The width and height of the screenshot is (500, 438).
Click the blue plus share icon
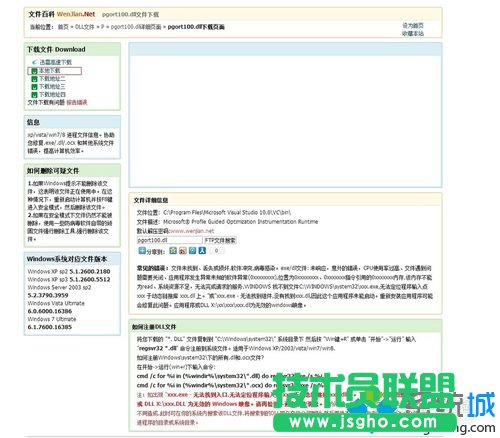click(142, 251)
